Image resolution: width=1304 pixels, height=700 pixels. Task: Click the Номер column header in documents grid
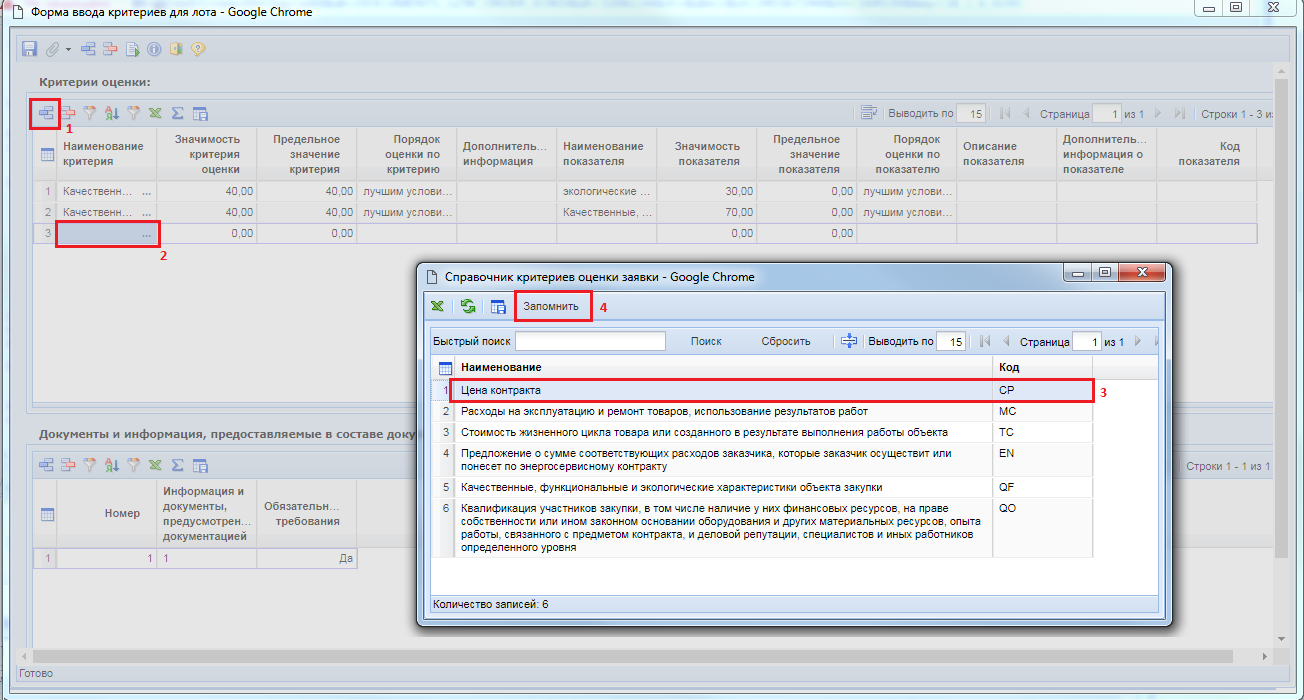pyautogui.click(x=106, y=513)
